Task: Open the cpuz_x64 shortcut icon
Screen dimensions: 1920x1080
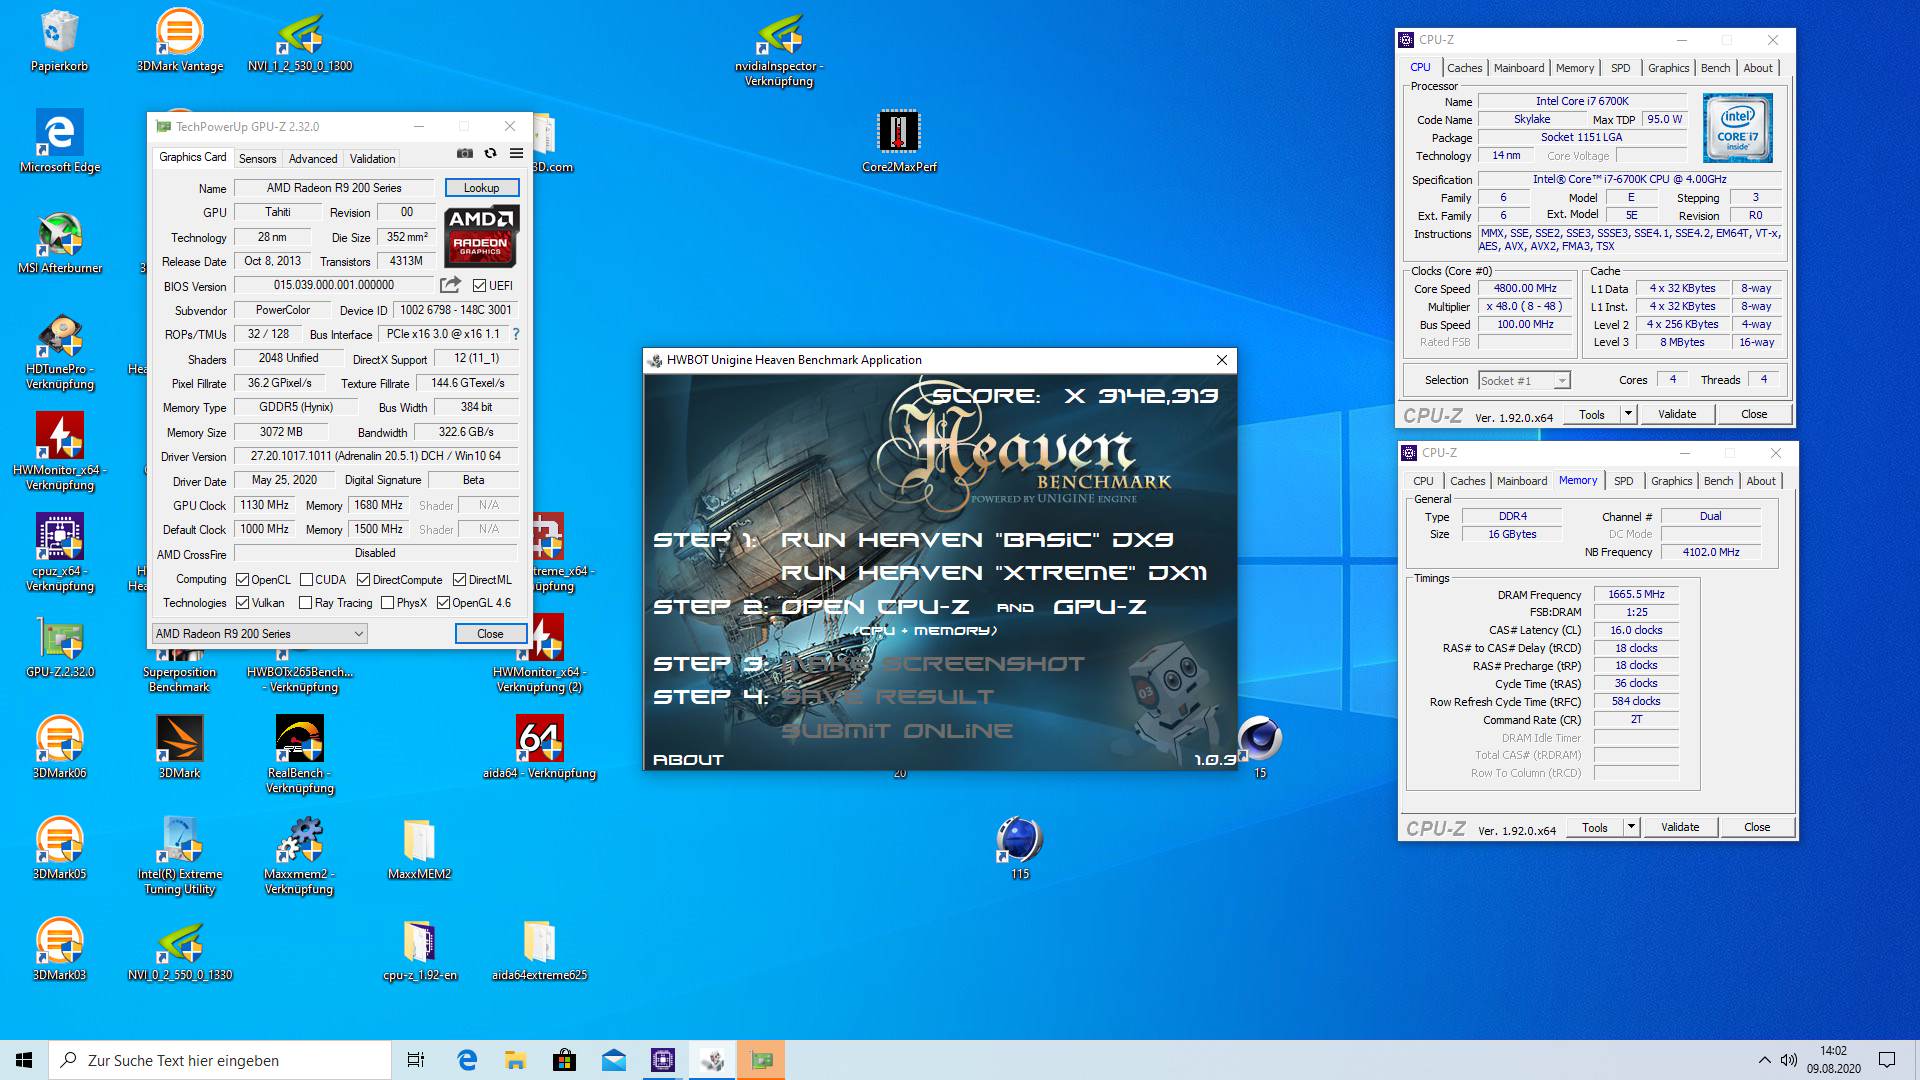Action: 60,553
